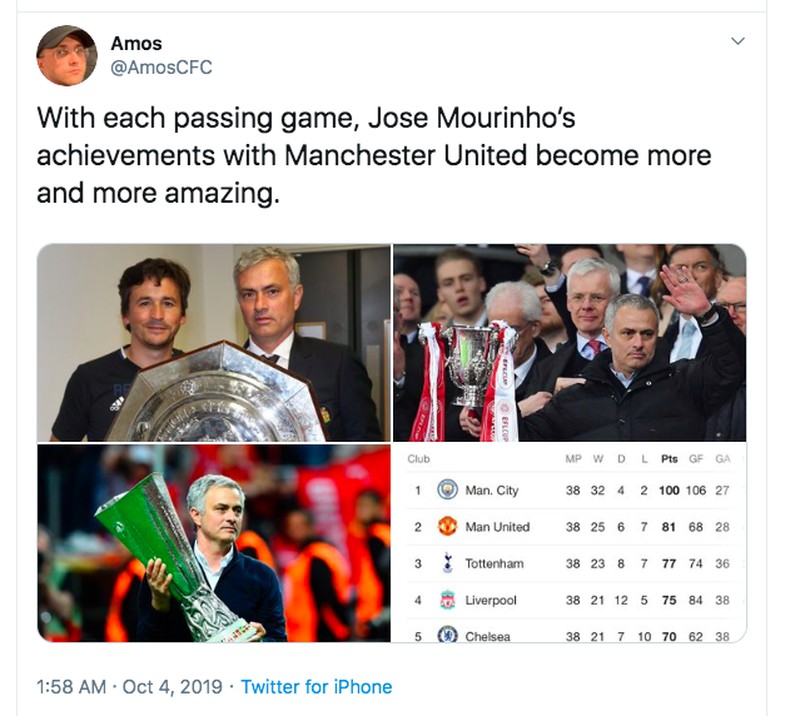Click the Chelsea club crest
800x716 pixels.
pos(447,635)
